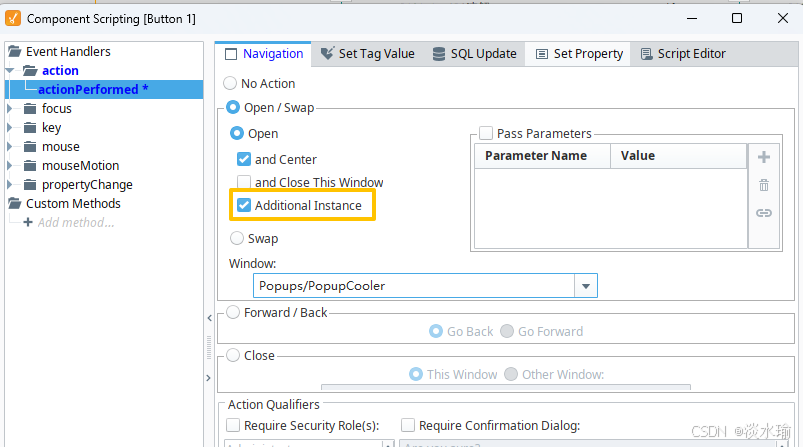Click the key folder icon
803x447 pixels.
30,127
